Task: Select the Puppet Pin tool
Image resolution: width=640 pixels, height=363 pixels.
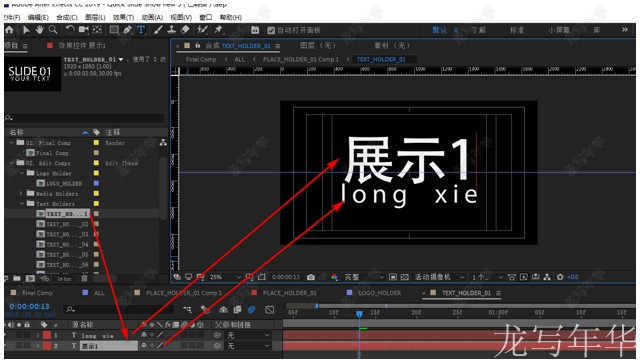Action: coord(218,29)
